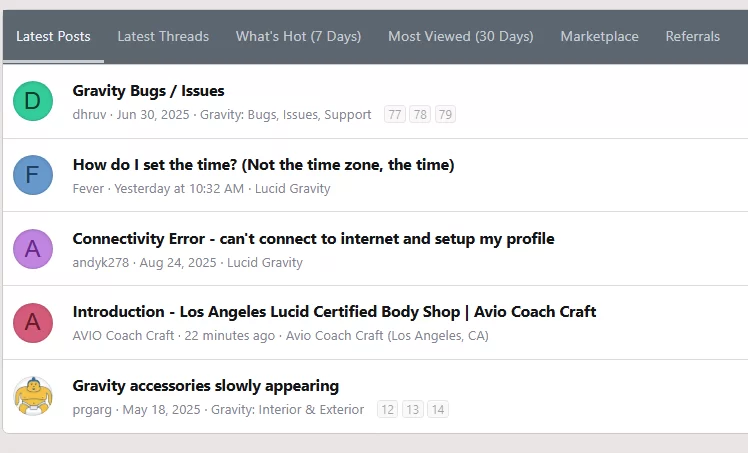This screenshot has width=748, height=453.
Task: Jump to page 79 of Gravity Bugs thread
Action: point(445,114)
